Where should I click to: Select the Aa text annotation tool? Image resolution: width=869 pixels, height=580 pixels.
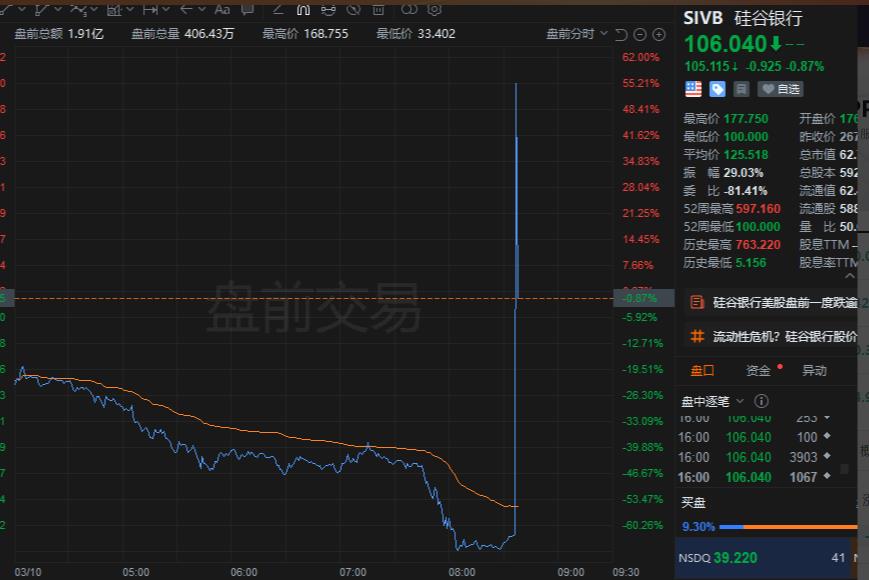222,9
